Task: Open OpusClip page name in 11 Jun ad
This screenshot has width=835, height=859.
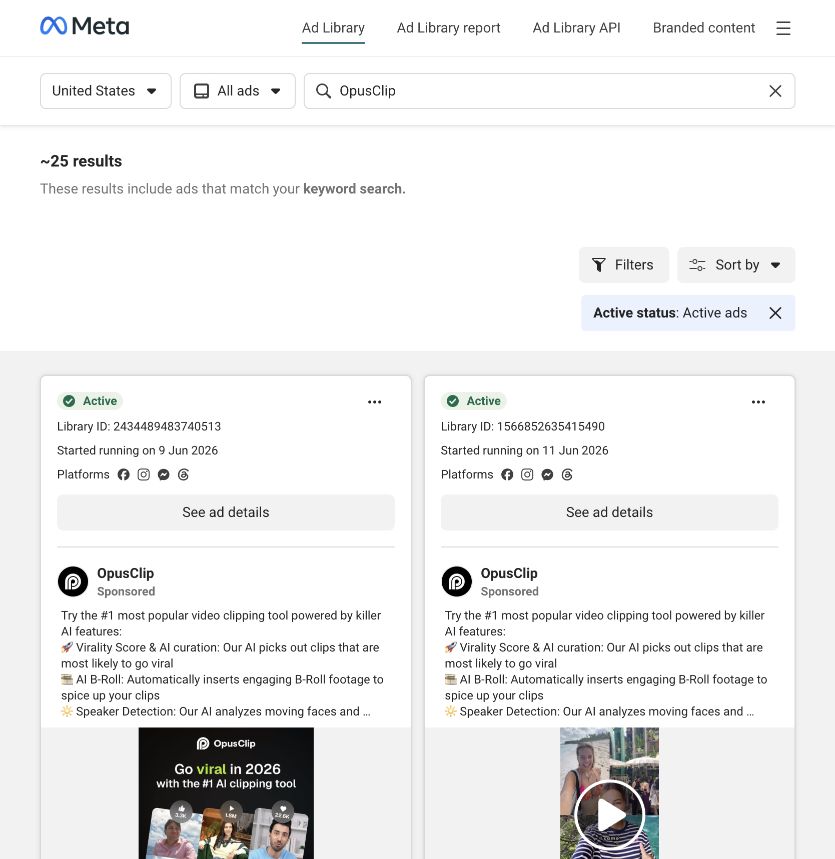Action: (x=509, y=574)
